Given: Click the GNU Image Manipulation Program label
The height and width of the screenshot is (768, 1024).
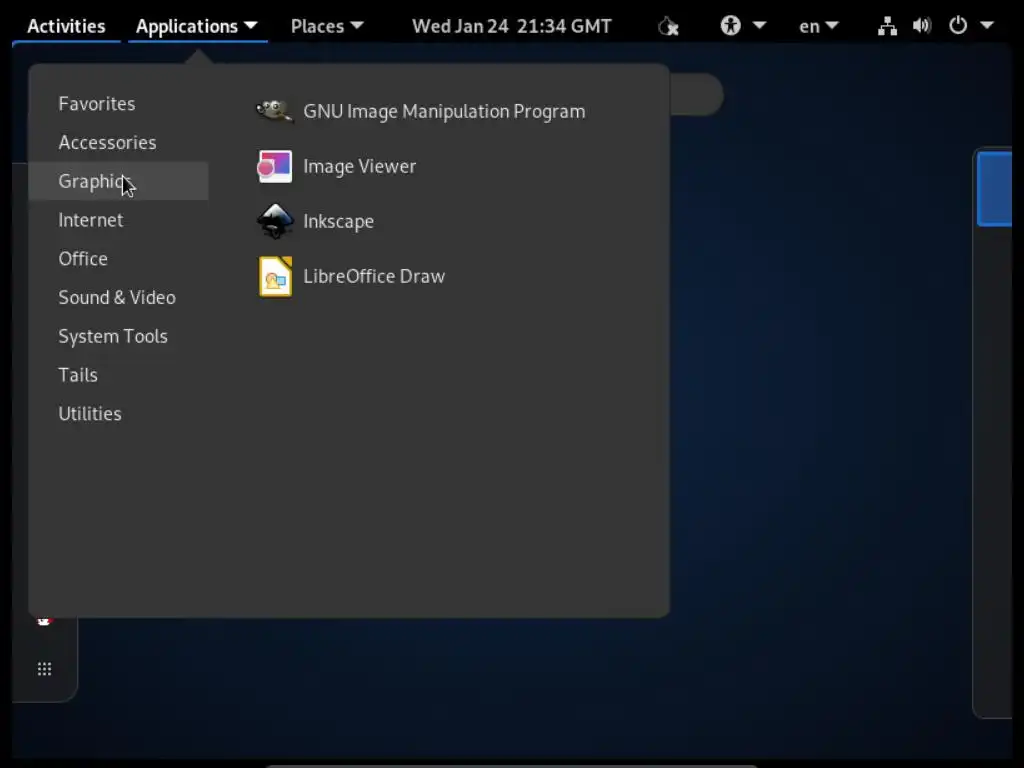Looking at the screenshot, I should (444, 112).
